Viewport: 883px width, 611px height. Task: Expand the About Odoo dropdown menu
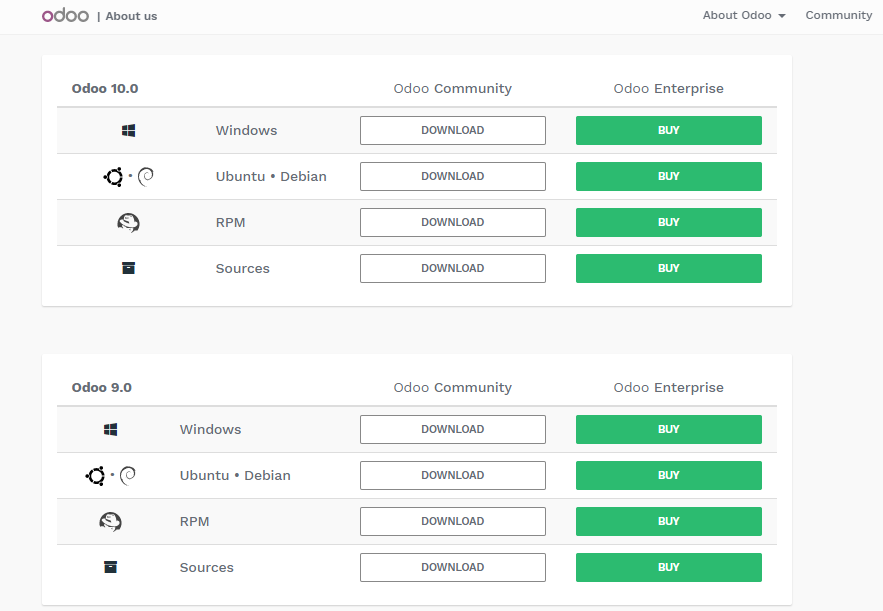click(x=743, y=15)
